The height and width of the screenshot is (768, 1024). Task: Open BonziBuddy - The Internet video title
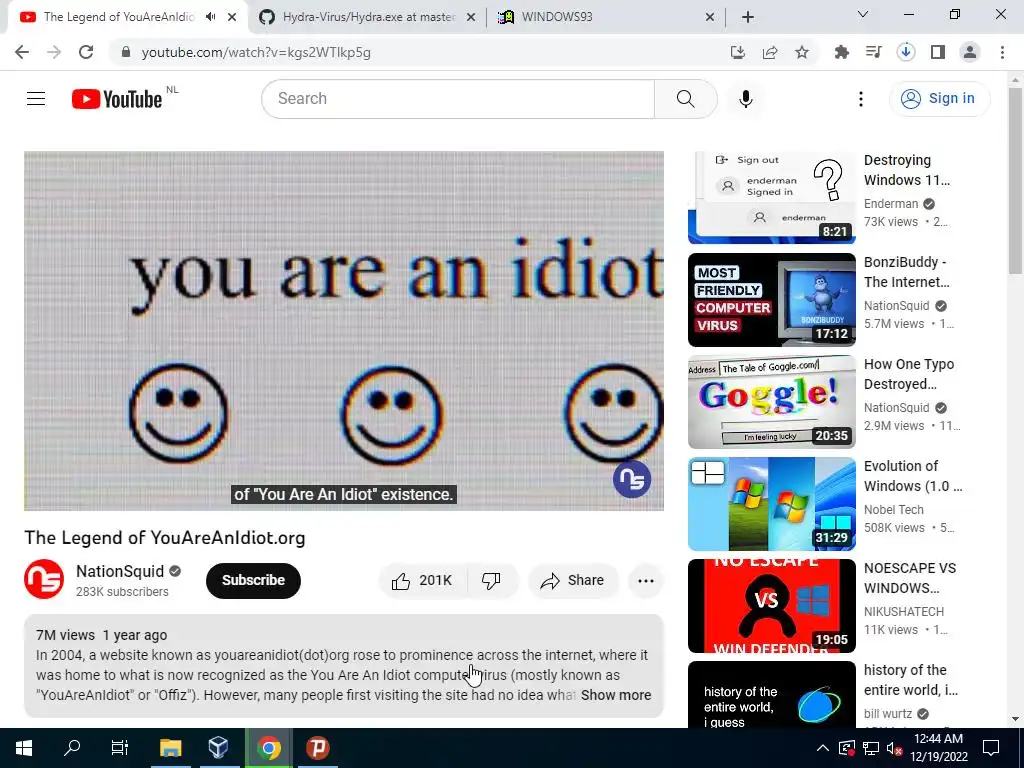pyautogui.click(x=906, y=272)
